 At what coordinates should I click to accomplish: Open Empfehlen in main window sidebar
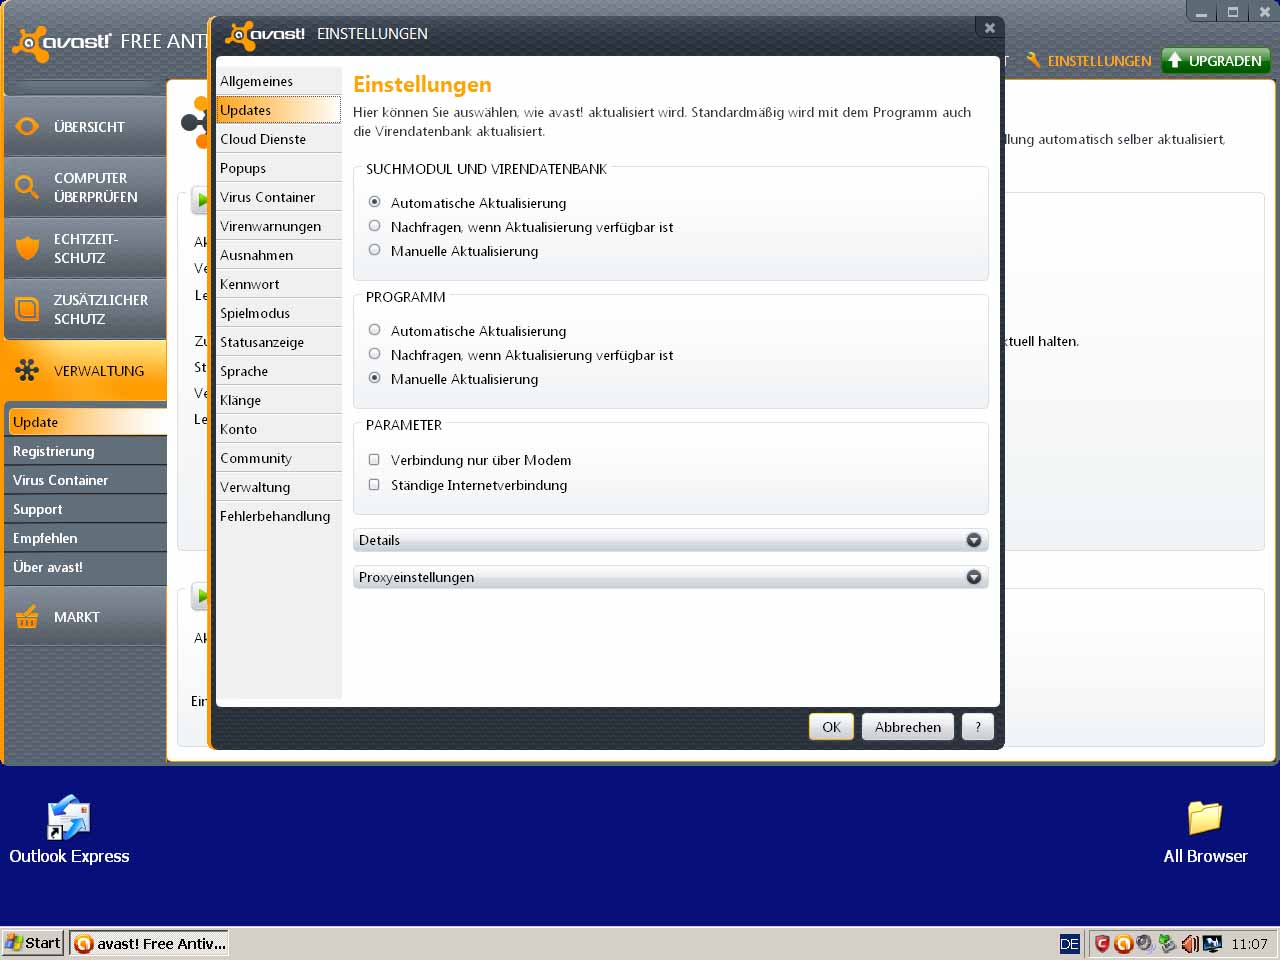click(x=85, y=538)
